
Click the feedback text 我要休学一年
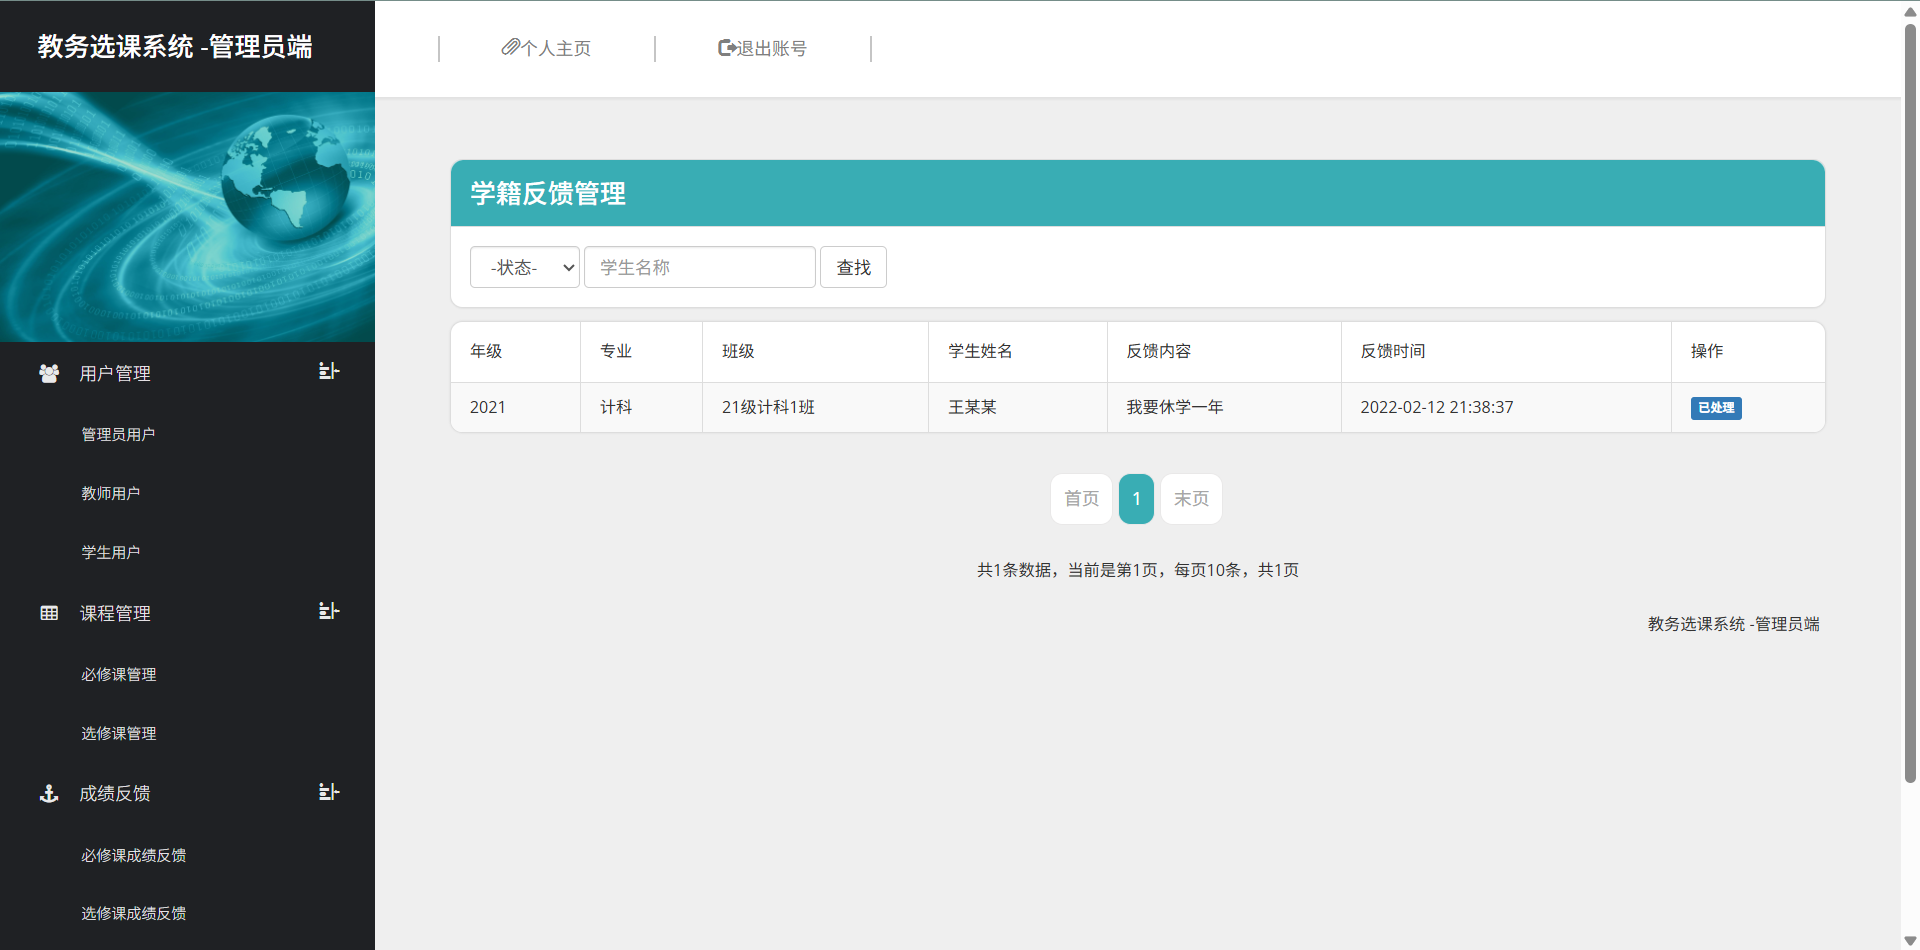coord(1175,407)
